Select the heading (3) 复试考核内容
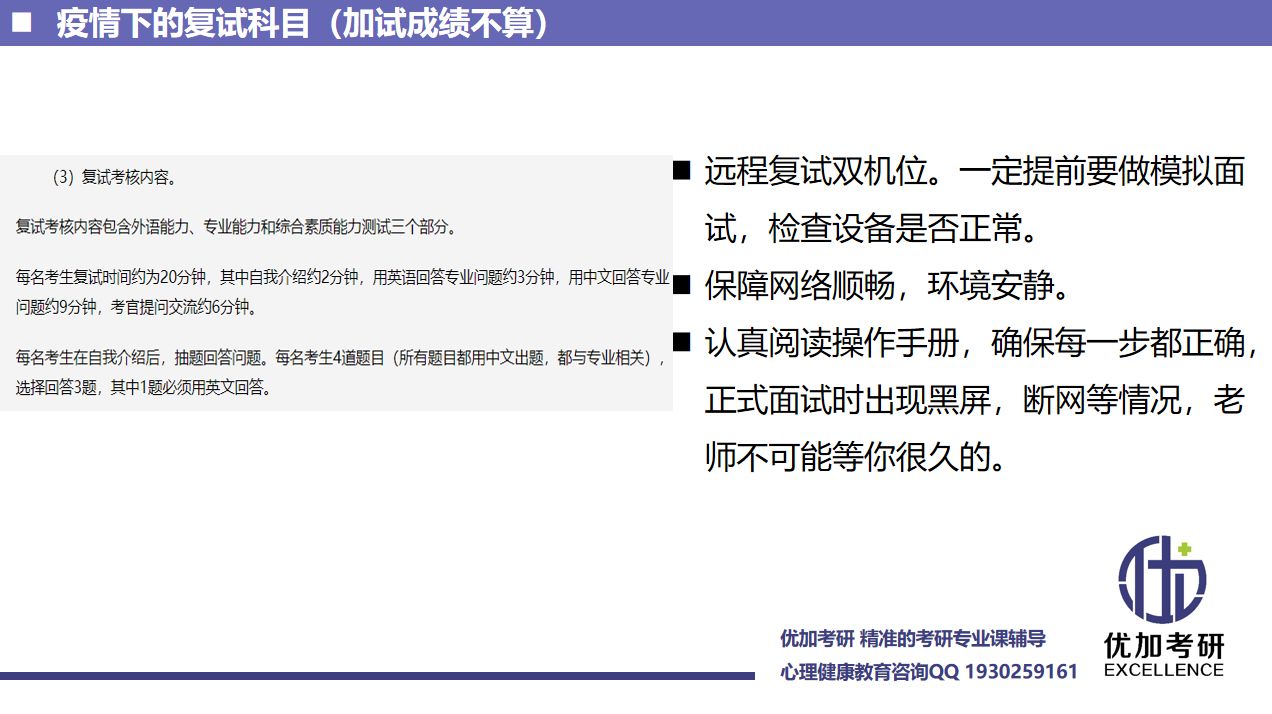This screenshot has height=714, width=1272. 115,178
